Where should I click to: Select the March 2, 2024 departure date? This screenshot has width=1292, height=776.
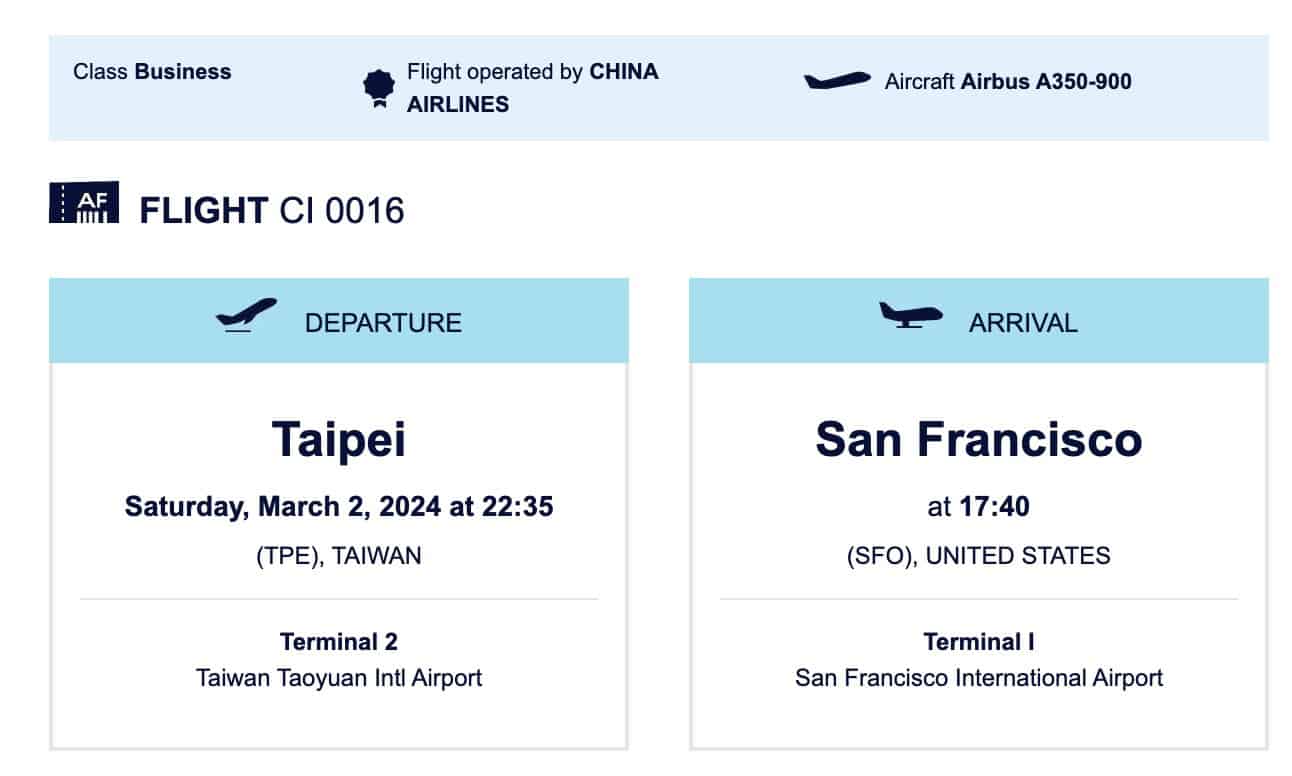[338, 506]
